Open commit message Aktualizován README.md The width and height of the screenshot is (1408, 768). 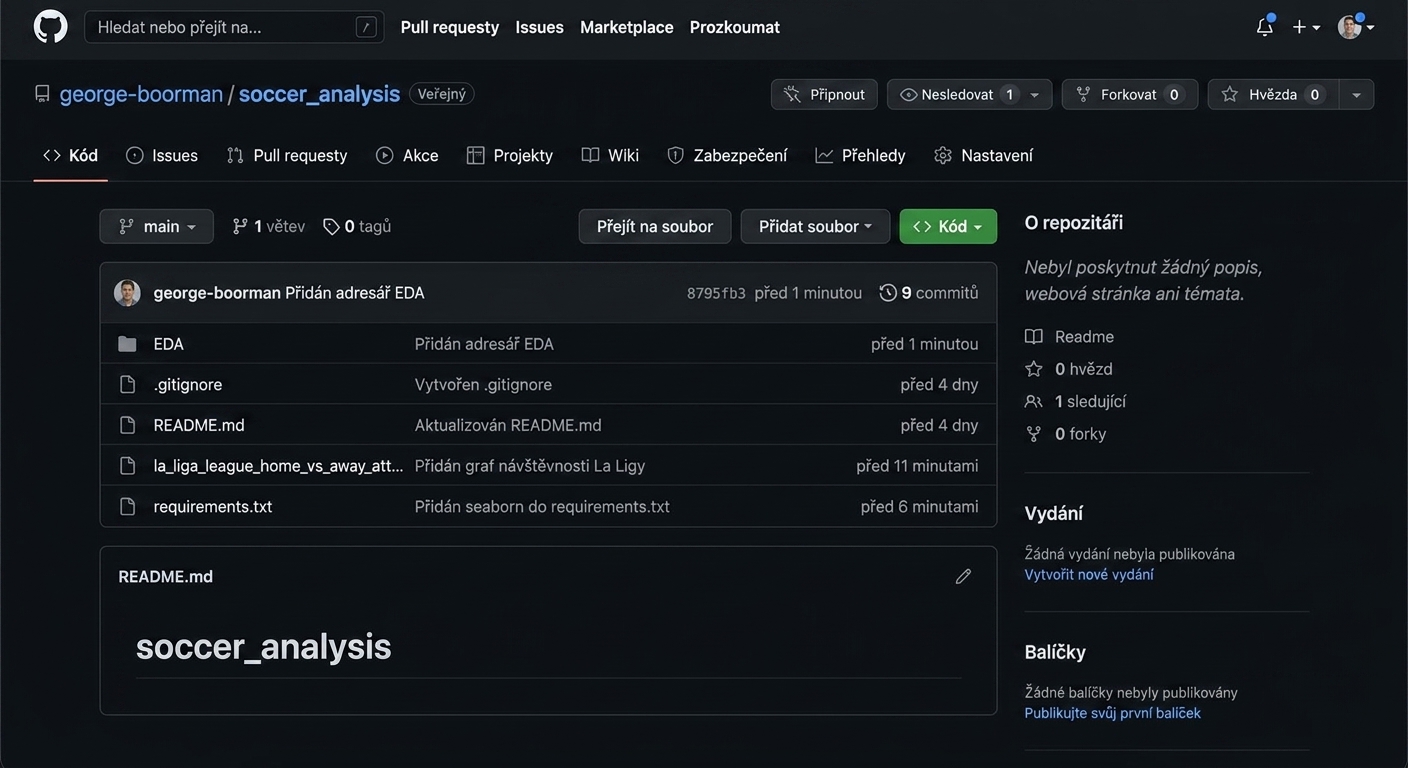(508, 425)
